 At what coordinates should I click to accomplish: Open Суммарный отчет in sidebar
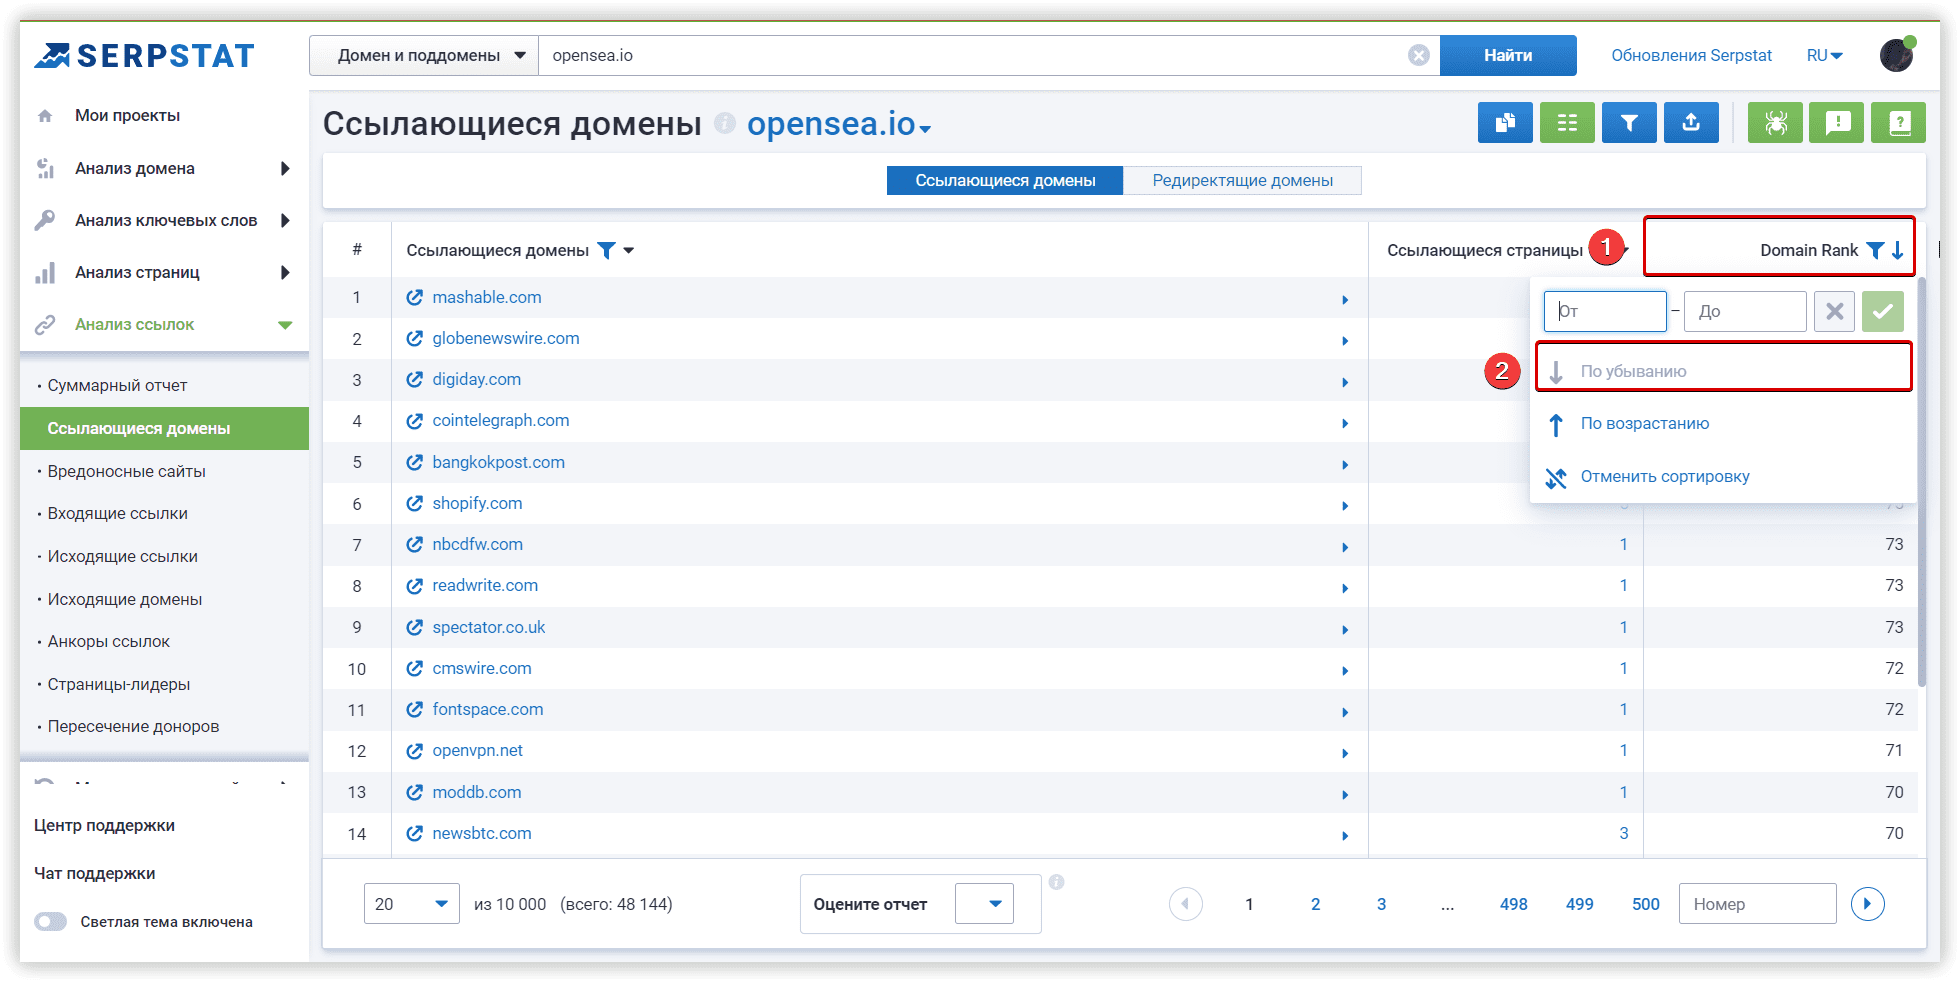(x=117, y=385)
